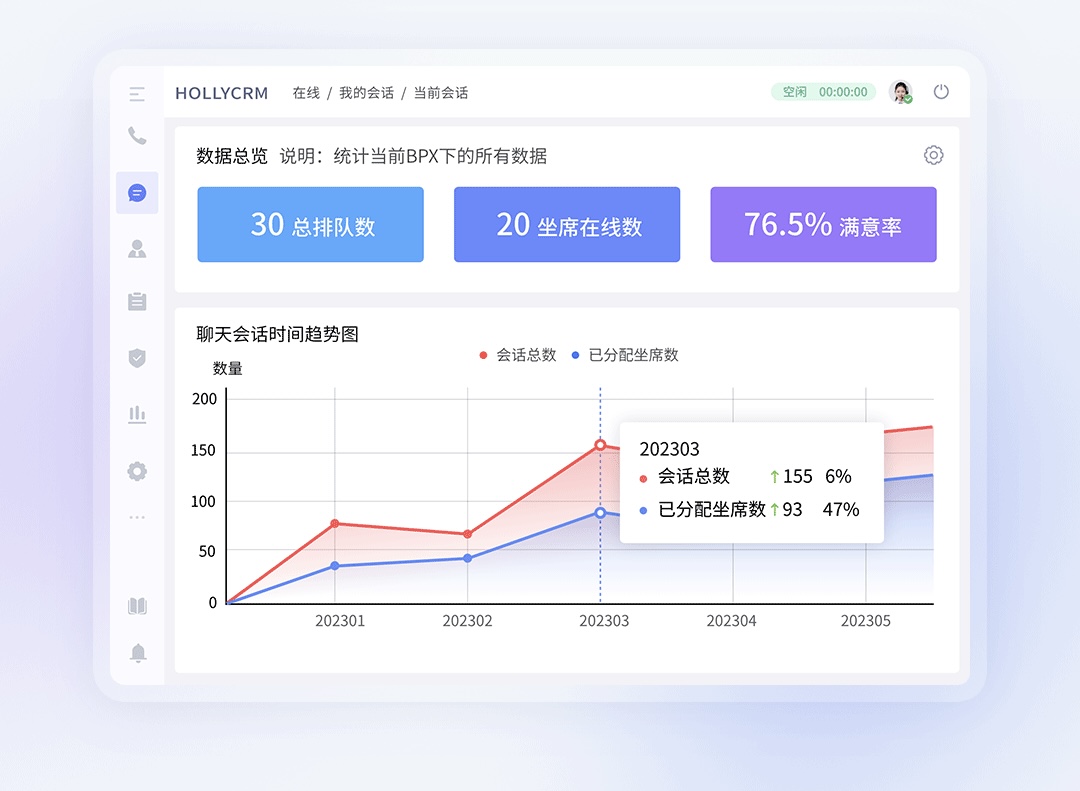Go to 当前会话 breadcrumb
This screenshot has height=791, width=1080.
pyautogui.click(x=441, y=93)
